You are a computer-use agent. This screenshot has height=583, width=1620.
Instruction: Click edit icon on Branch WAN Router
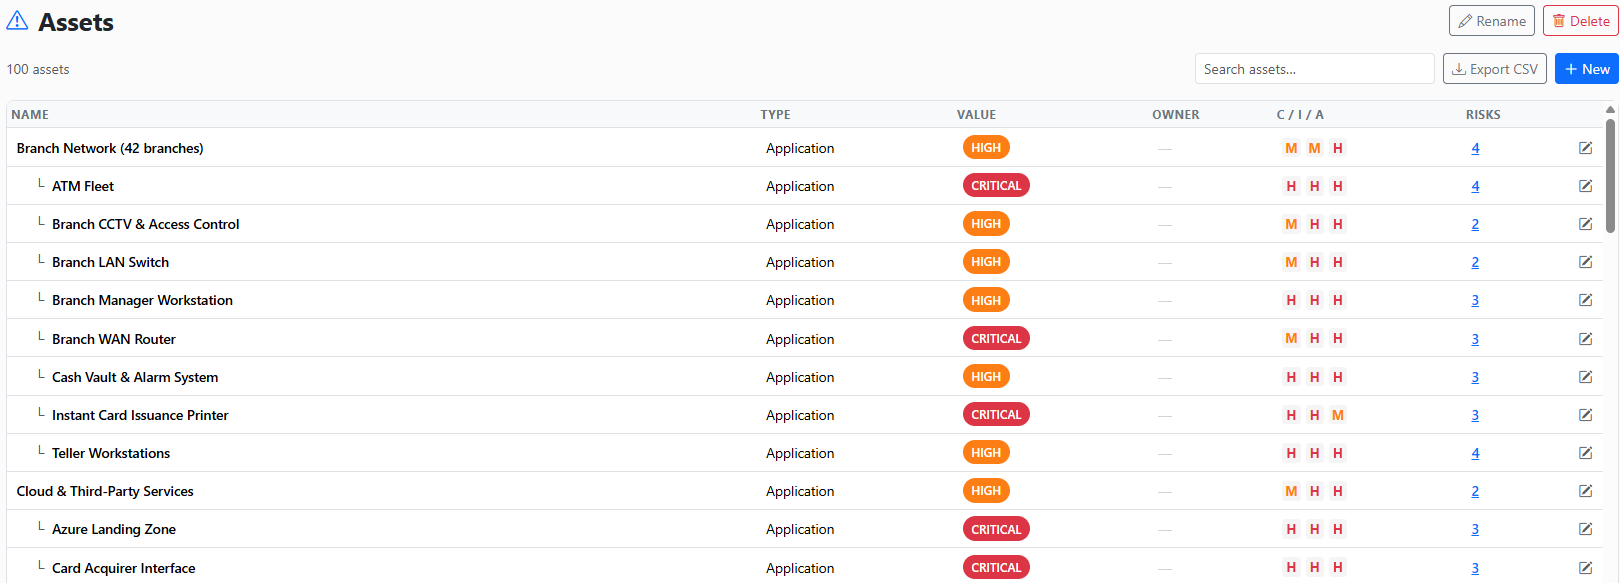1585,339
